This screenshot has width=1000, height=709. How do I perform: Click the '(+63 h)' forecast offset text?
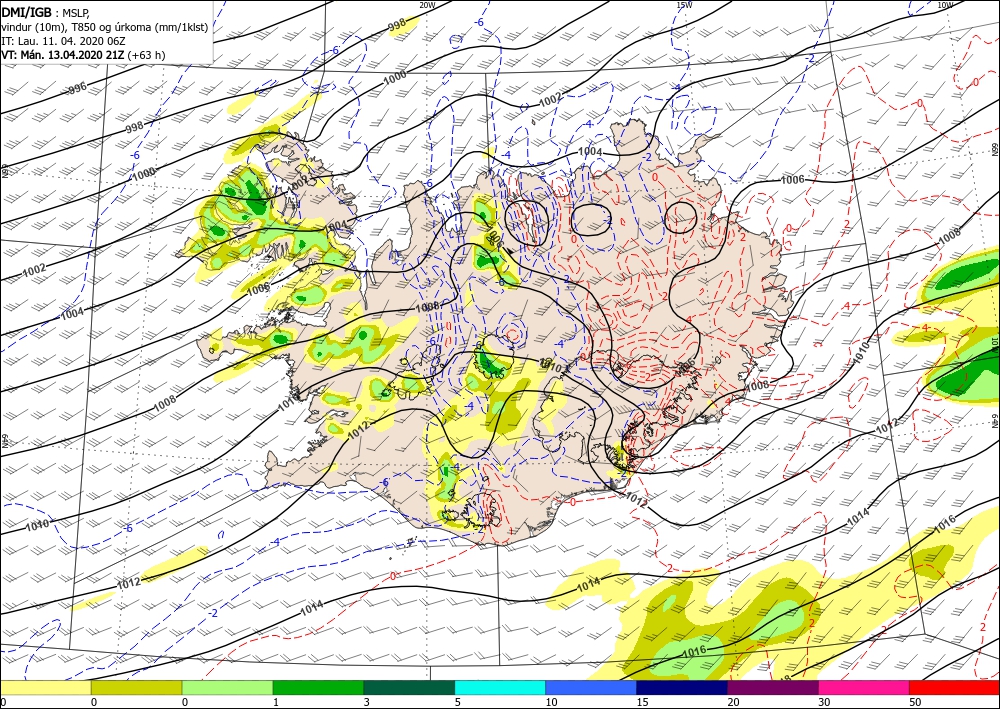(x=146, y=55)
